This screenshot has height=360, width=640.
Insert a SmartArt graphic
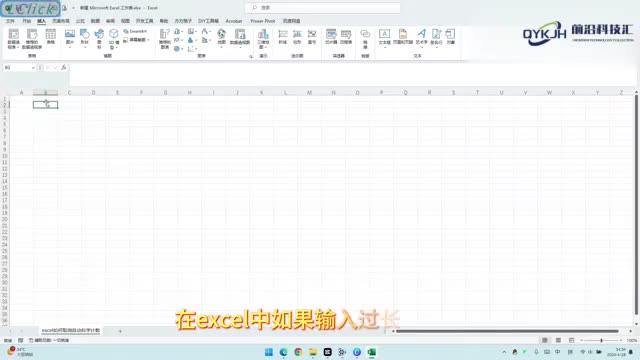[135, 31]
